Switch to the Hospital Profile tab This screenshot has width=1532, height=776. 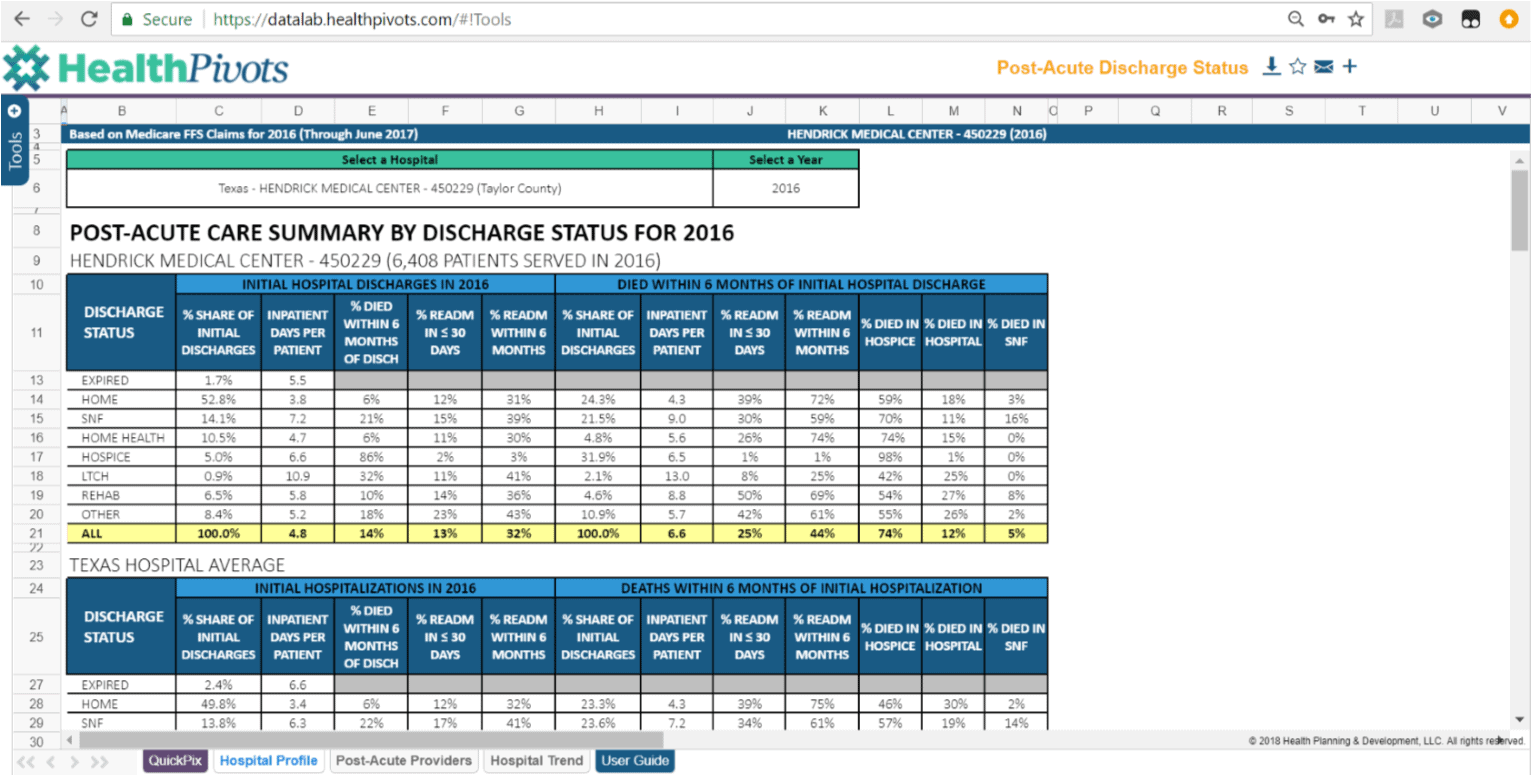pyautogui.click(x=268, y=760)
